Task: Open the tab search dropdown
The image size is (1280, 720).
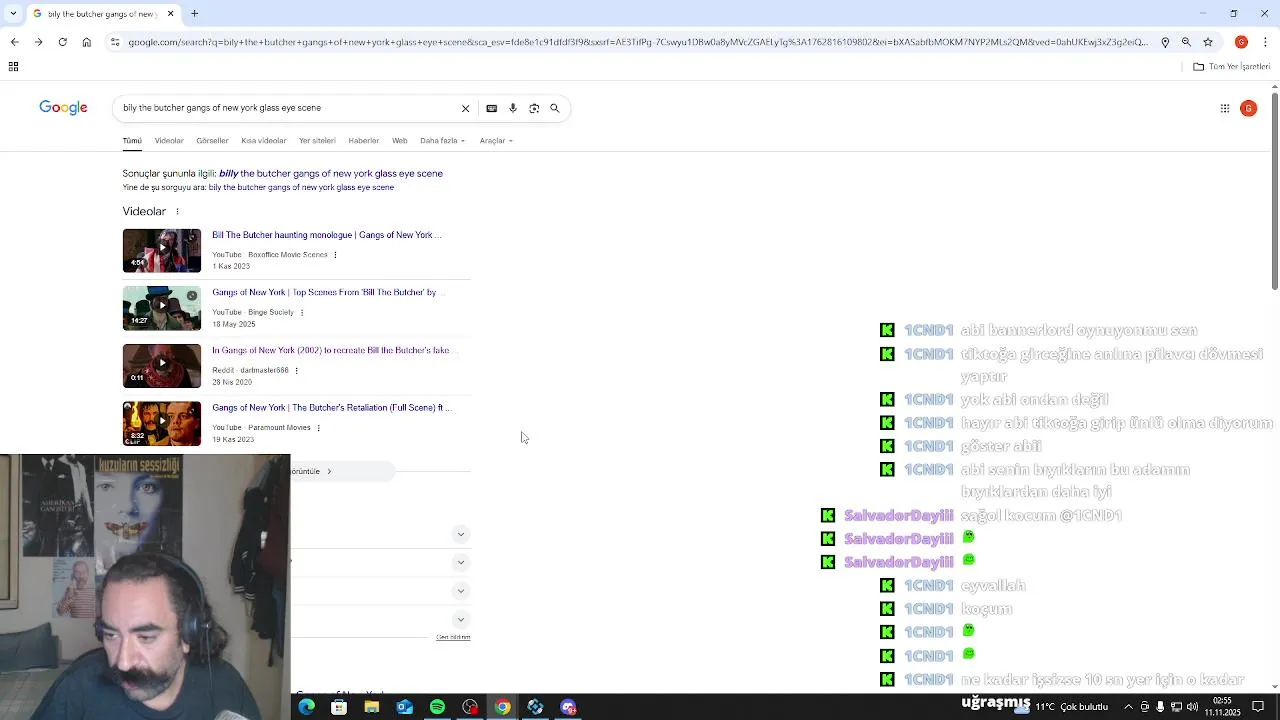Action: [x=12, y=14]
